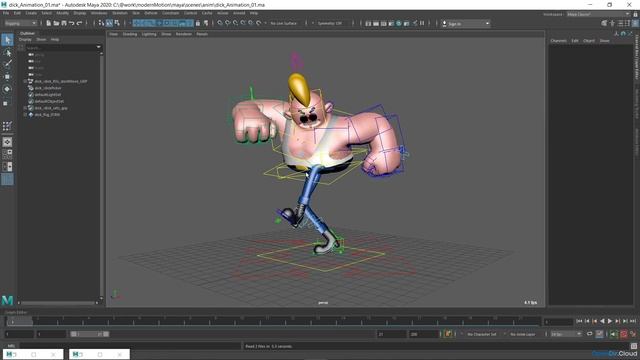
Task: Toggle the loop playback button
Action: coord(589,334)
